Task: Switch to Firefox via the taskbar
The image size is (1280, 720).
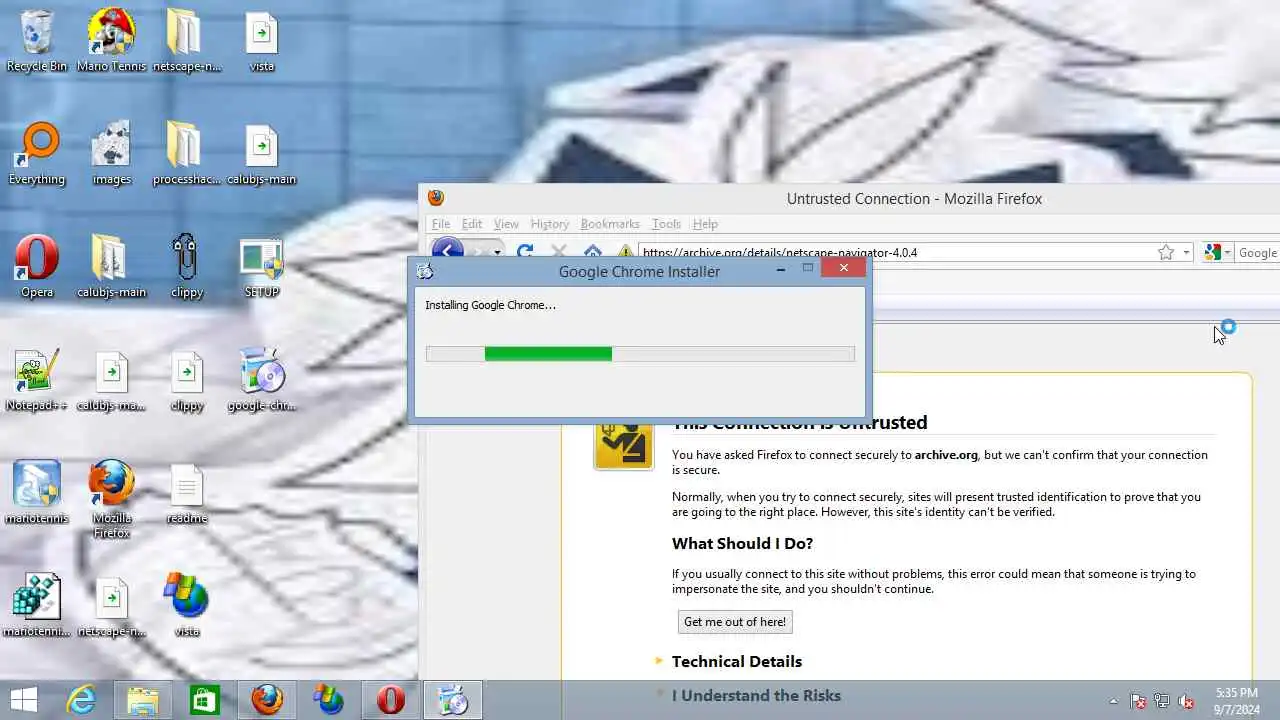Action: pos(266,700)
